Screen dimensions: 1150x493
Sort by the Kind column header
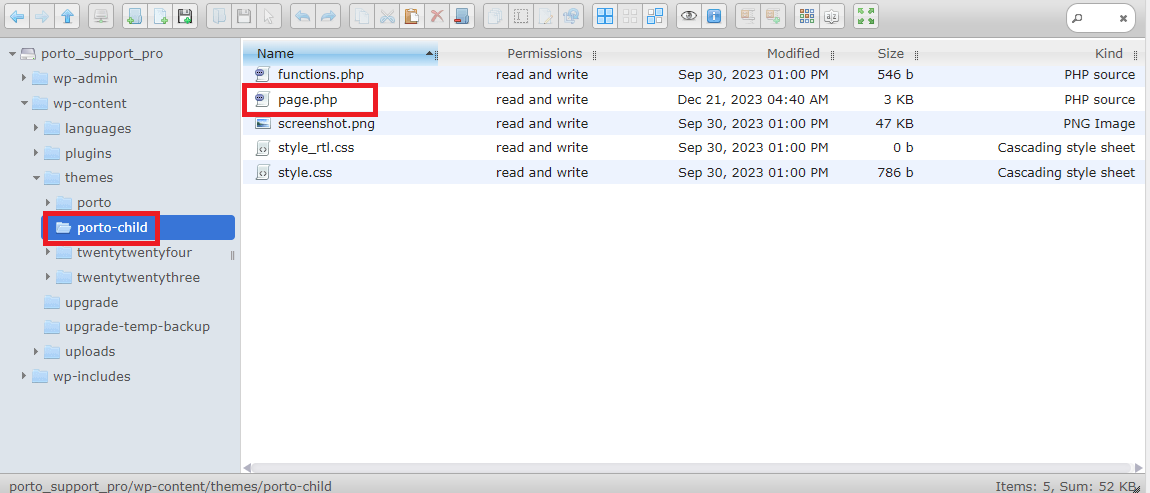[1109, 54]
